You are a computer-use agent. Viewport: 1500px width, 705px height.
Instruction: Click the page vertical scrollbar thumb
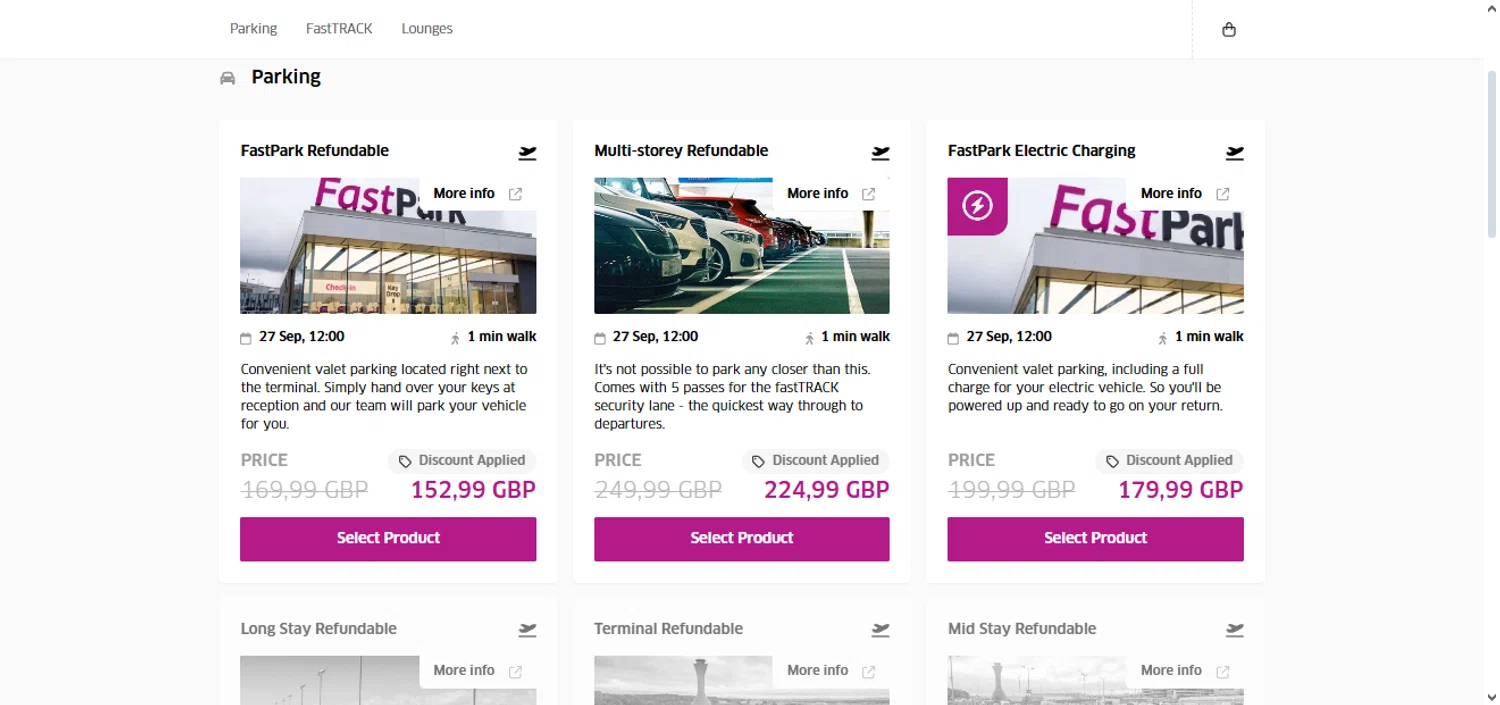click(x=1491, y=153)
